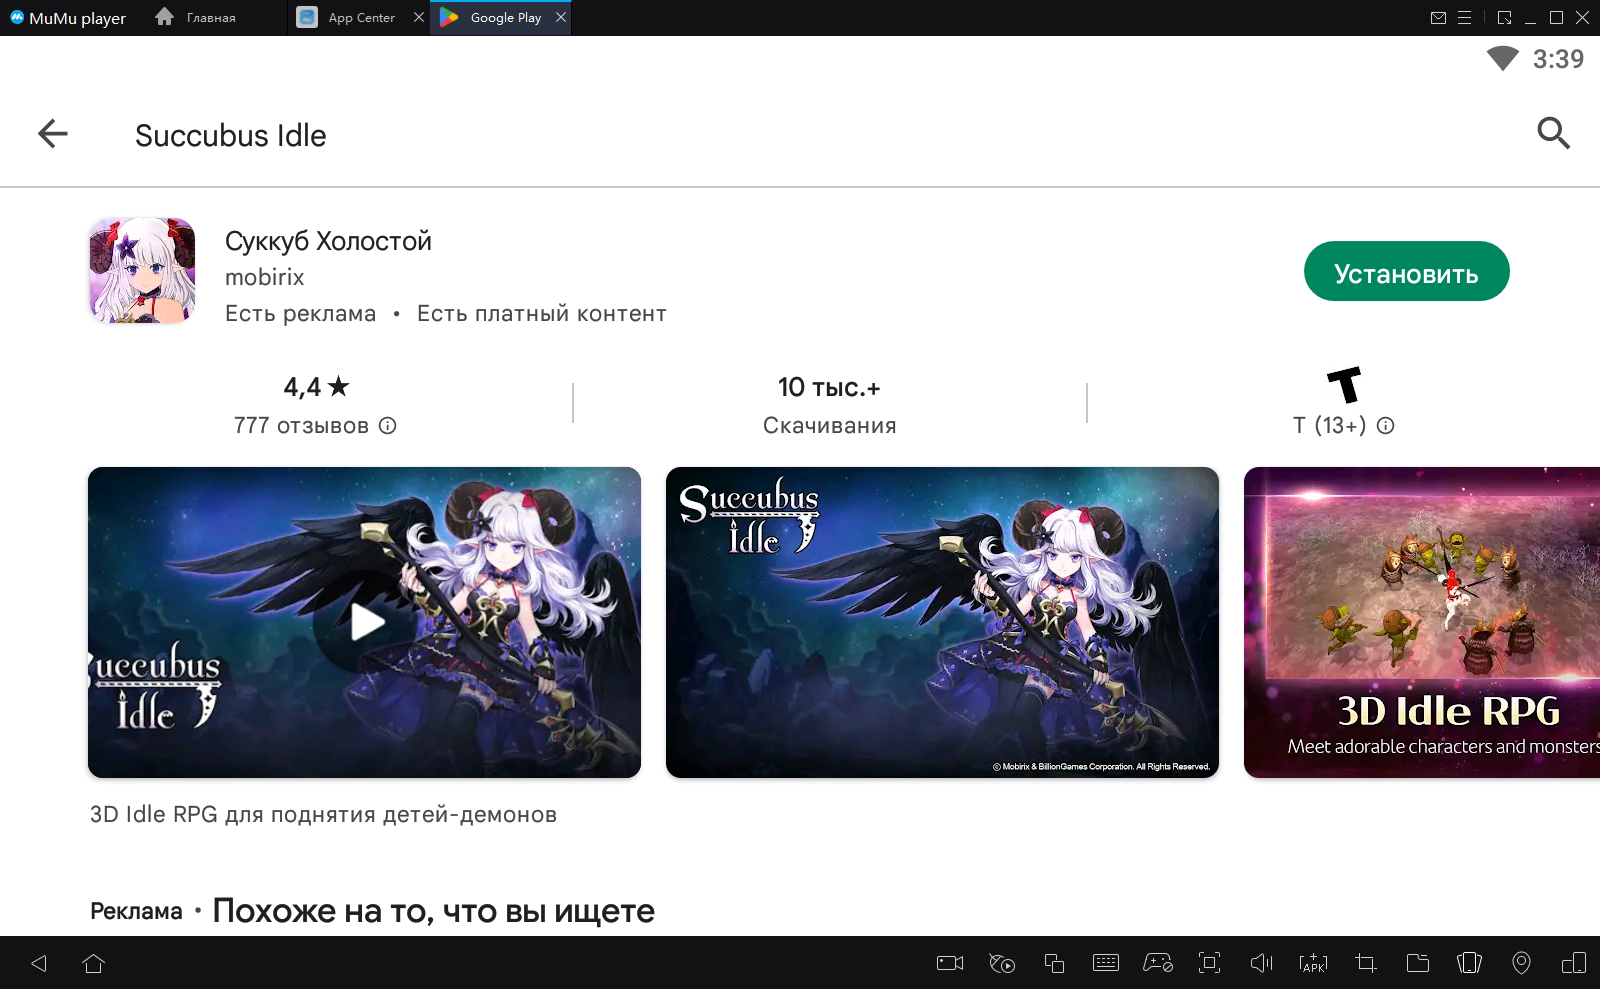The width and height of the screenshot is (1600, 989).
Task: Play the Succubus Idle trailer video
Action: tap(365, 622)
